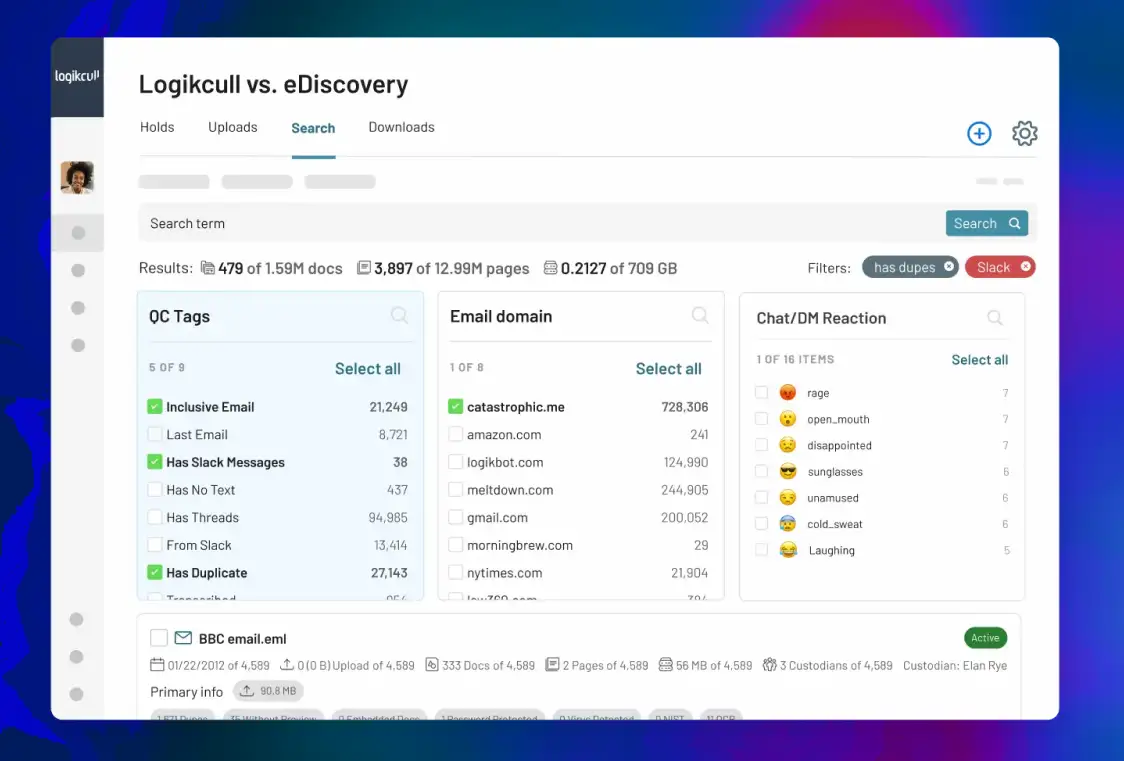This screenshot has height=761, width=1124.
Task: Click the Primary info label
Action: coord(186,691)
